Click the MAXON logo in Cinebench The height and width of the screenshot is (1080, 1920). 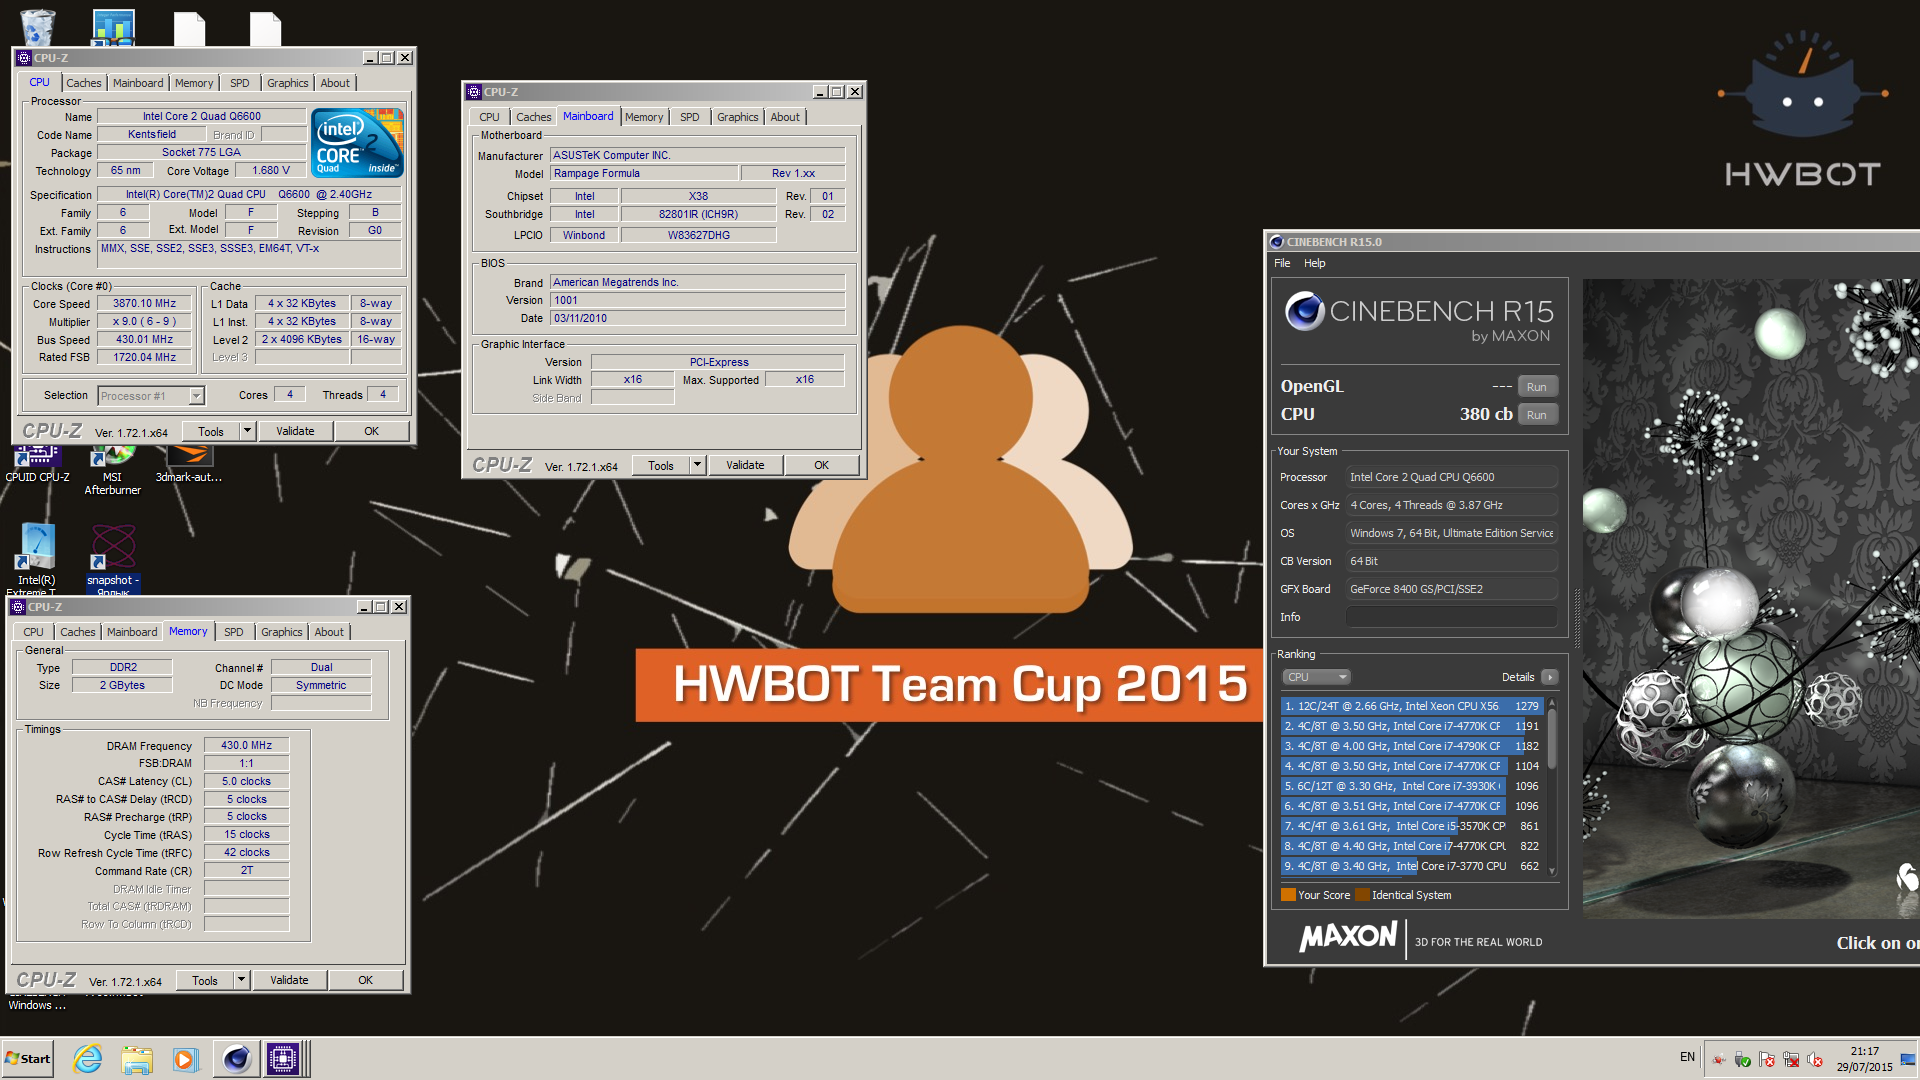pos(1348,937)
